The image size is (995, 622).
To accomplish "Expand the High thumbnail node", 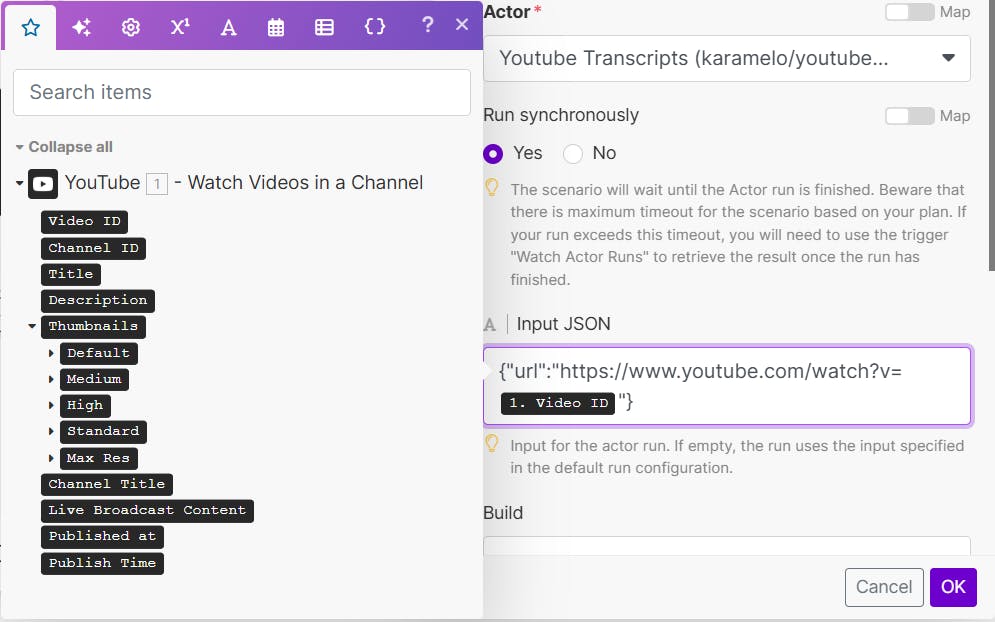I will [x=51, y=405].
